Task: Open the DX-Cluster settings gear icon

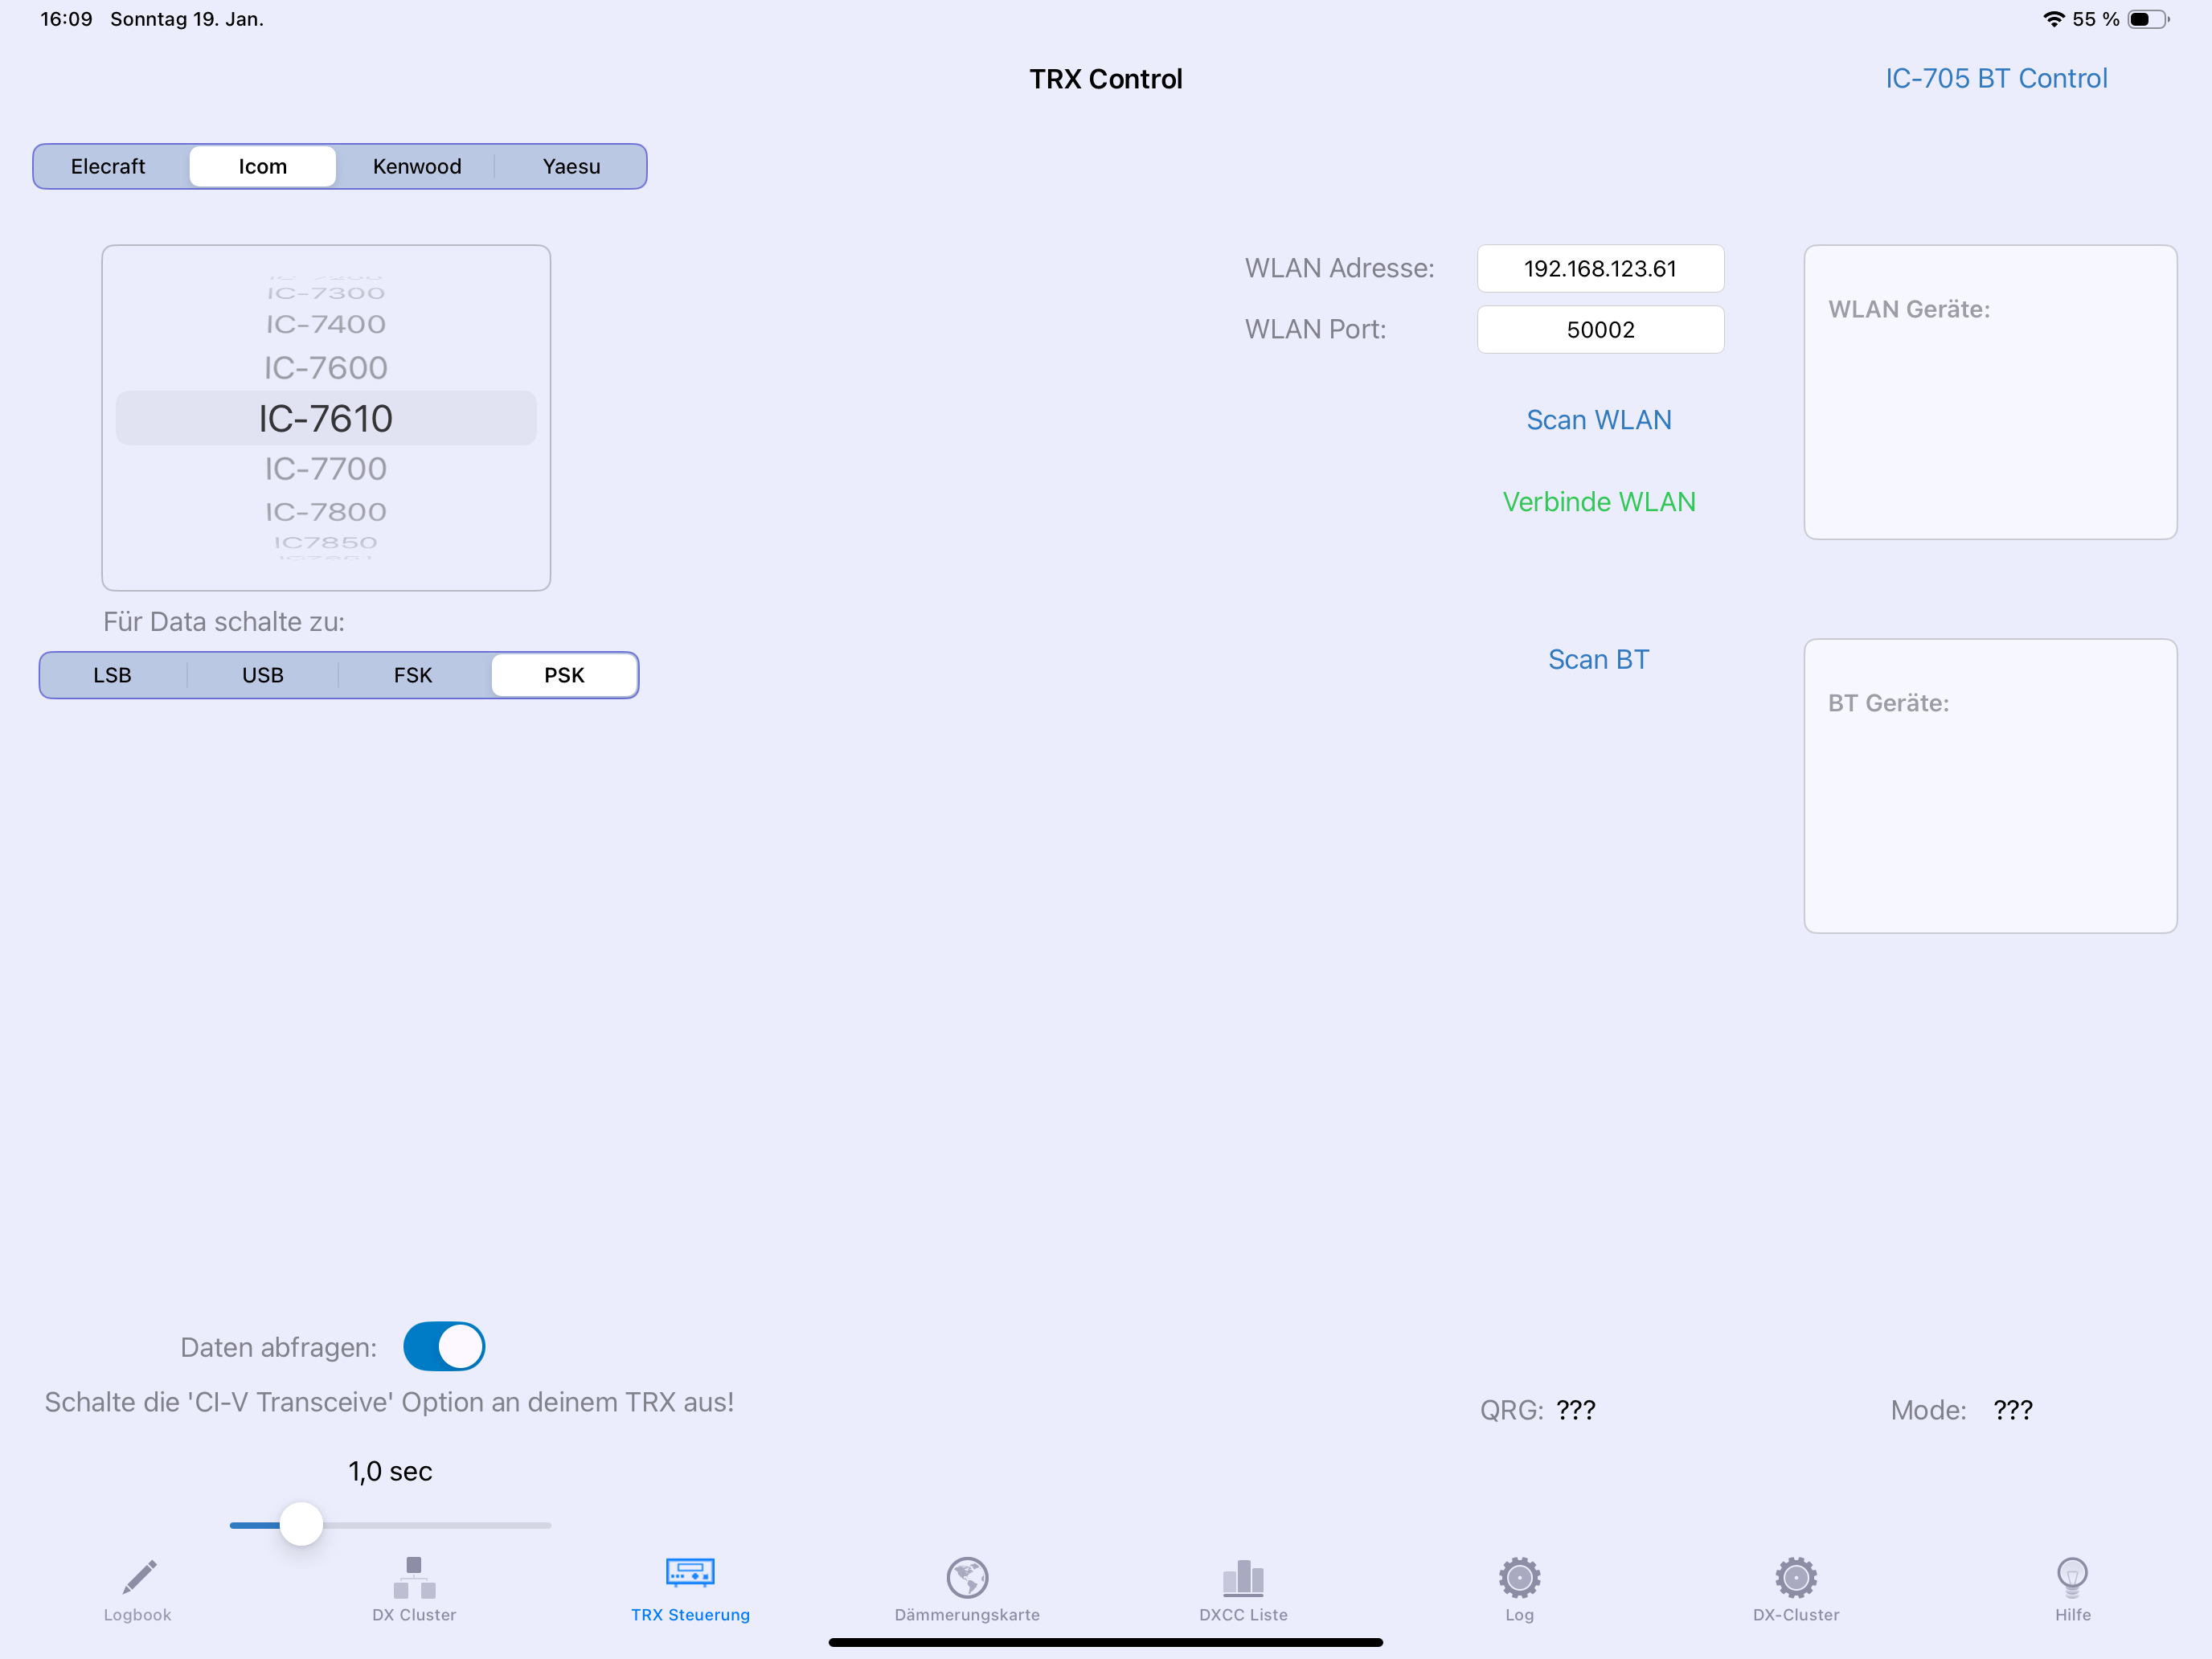Action: click(1796, 1577)
